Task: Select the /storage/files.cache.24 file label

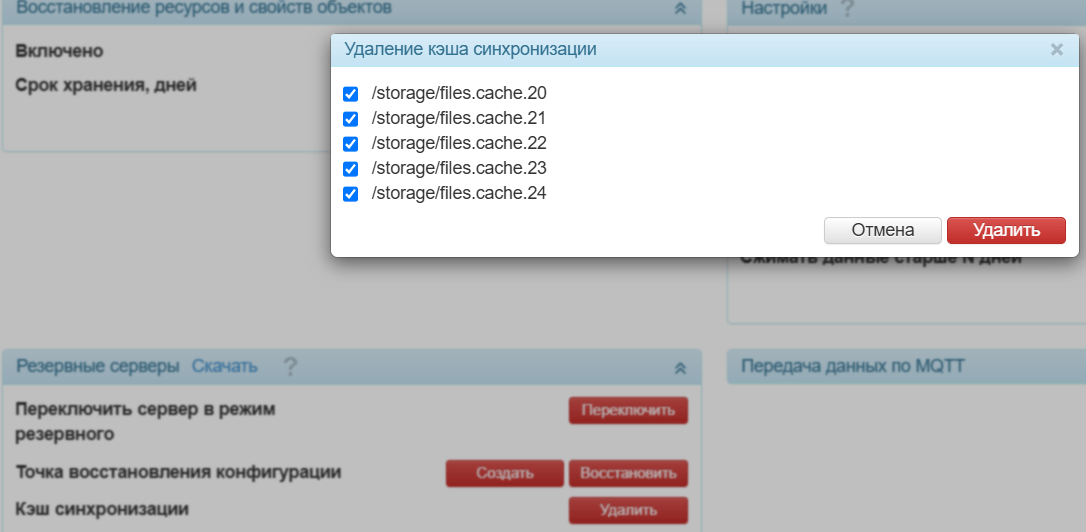Action: coord(459,193)
